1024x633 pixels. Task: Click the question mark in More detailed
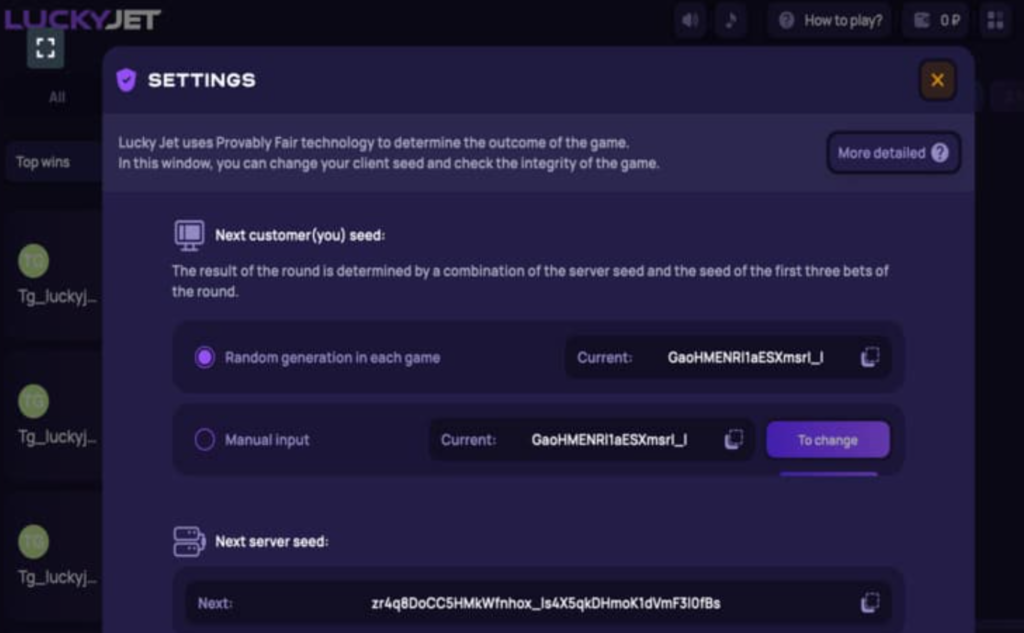click(940, 153)
